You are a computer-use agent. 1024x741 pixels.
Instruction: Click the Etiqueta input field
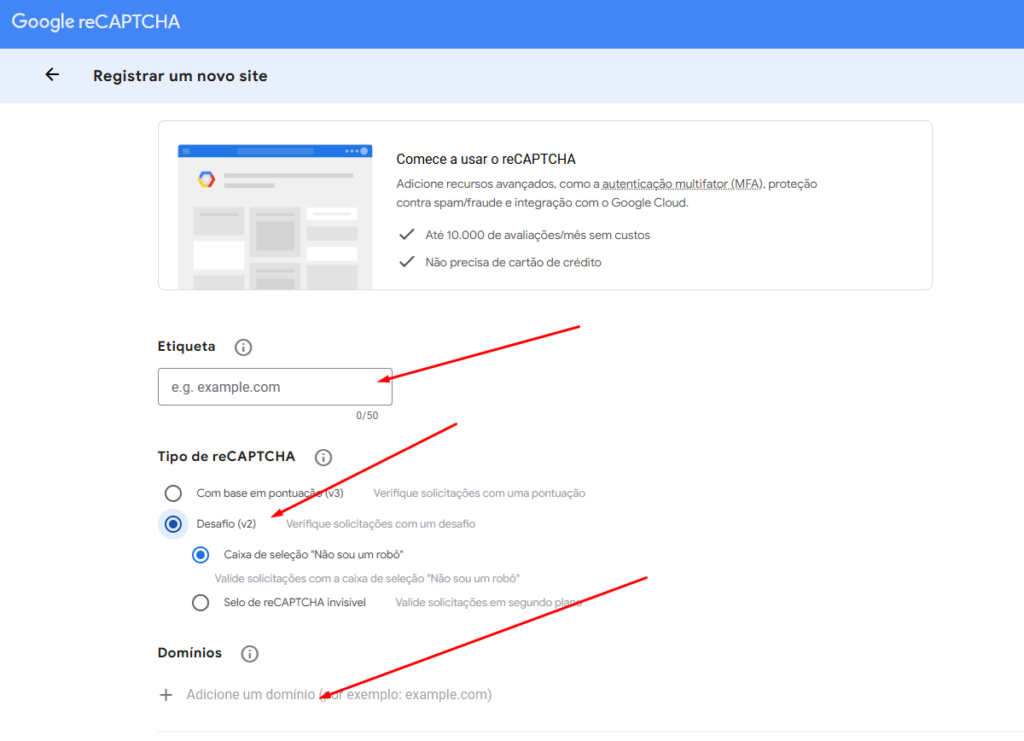pyautogui.click(x=274, y=387)
